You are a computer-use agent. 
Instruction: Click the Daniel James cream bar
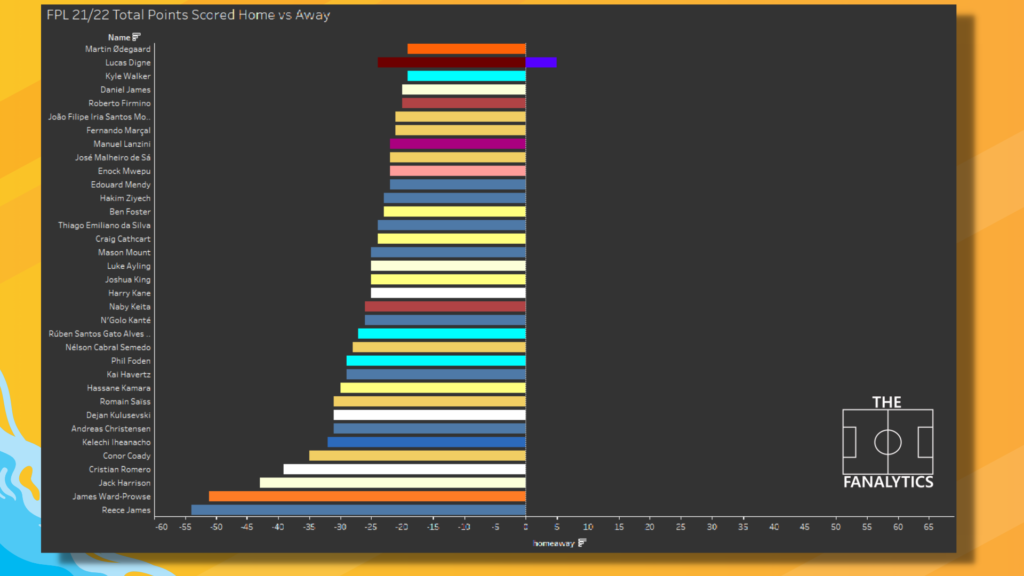[x=464, y=89]
